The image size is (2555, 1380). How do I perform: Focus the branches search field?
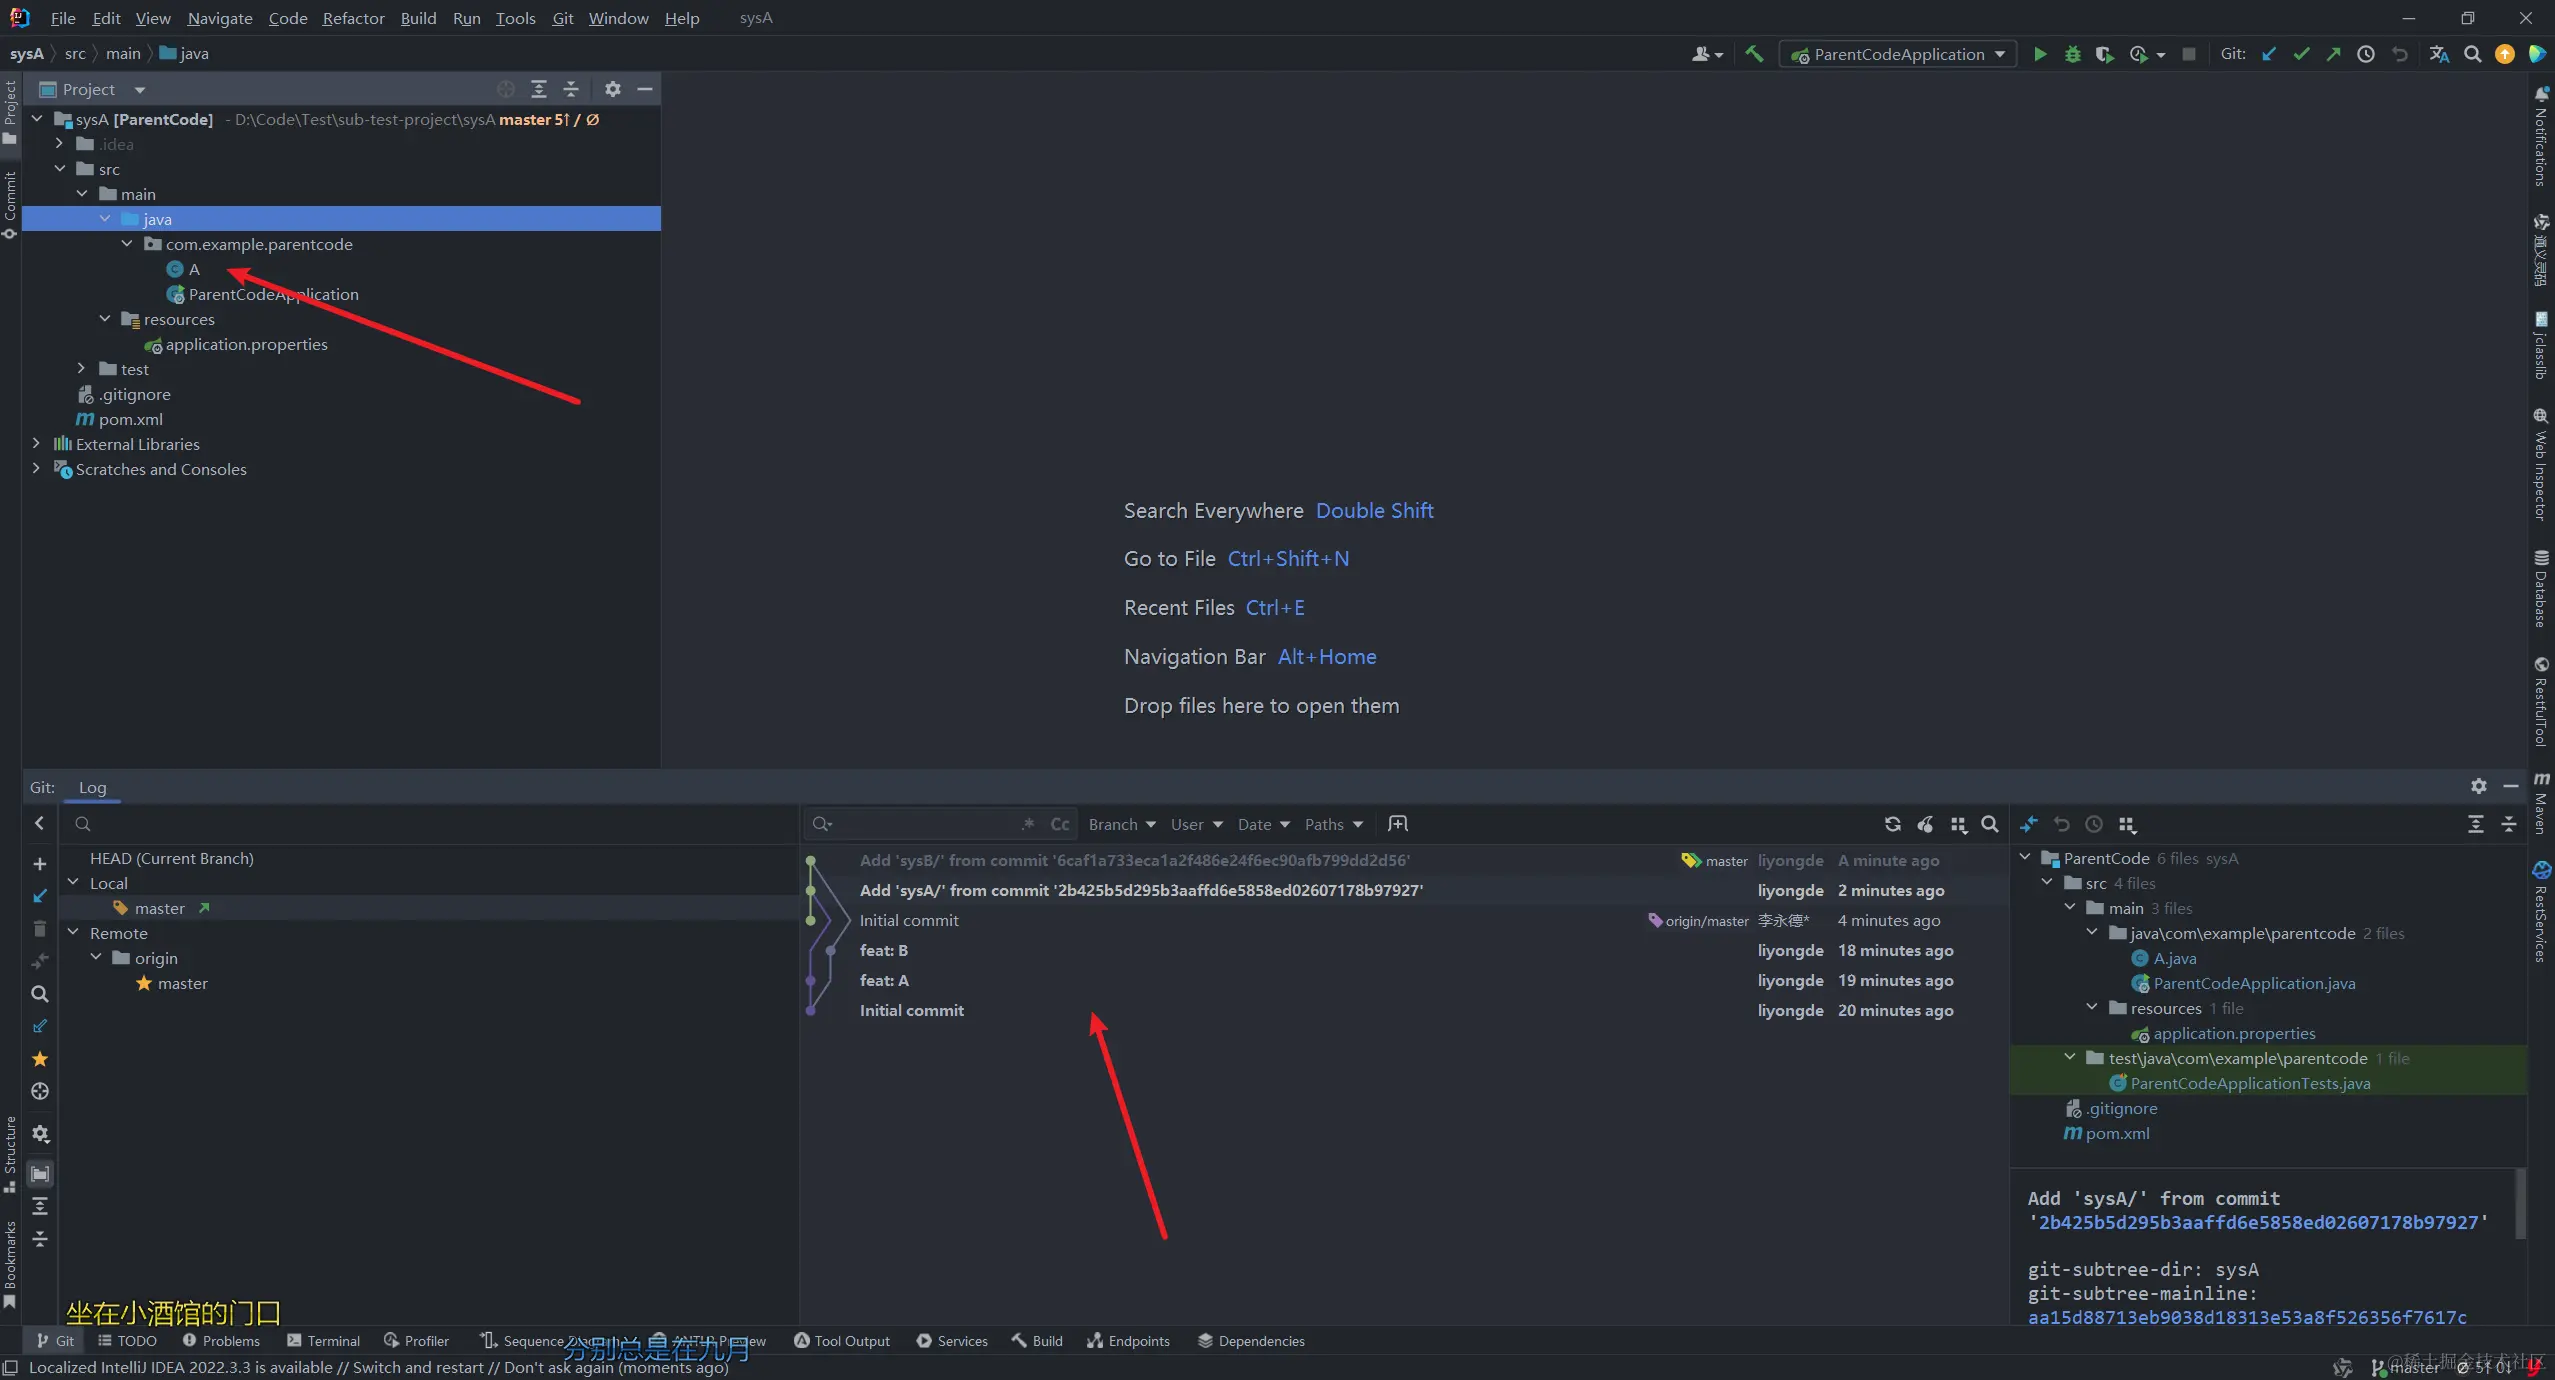coord(430,824)
